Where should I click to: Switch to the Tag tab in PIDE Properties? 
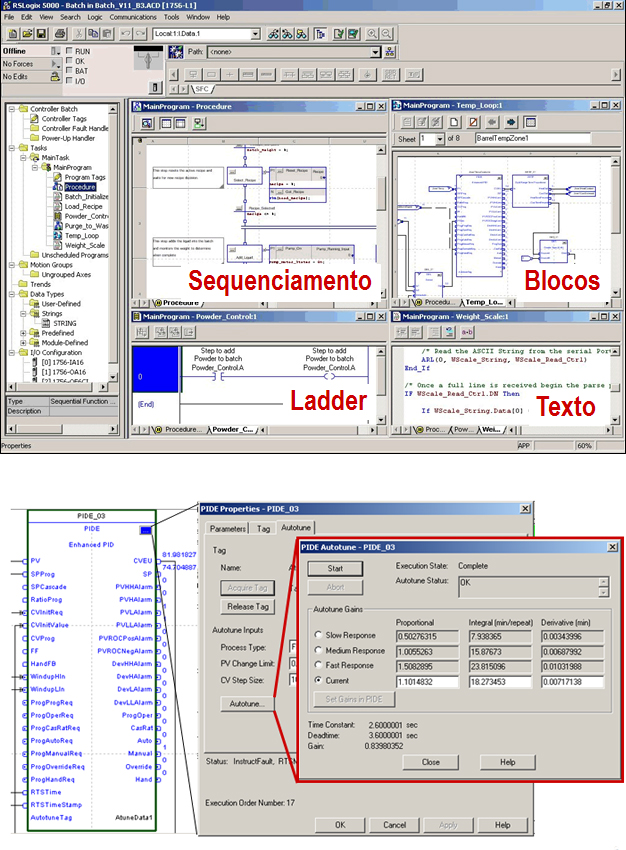(263, 529)
